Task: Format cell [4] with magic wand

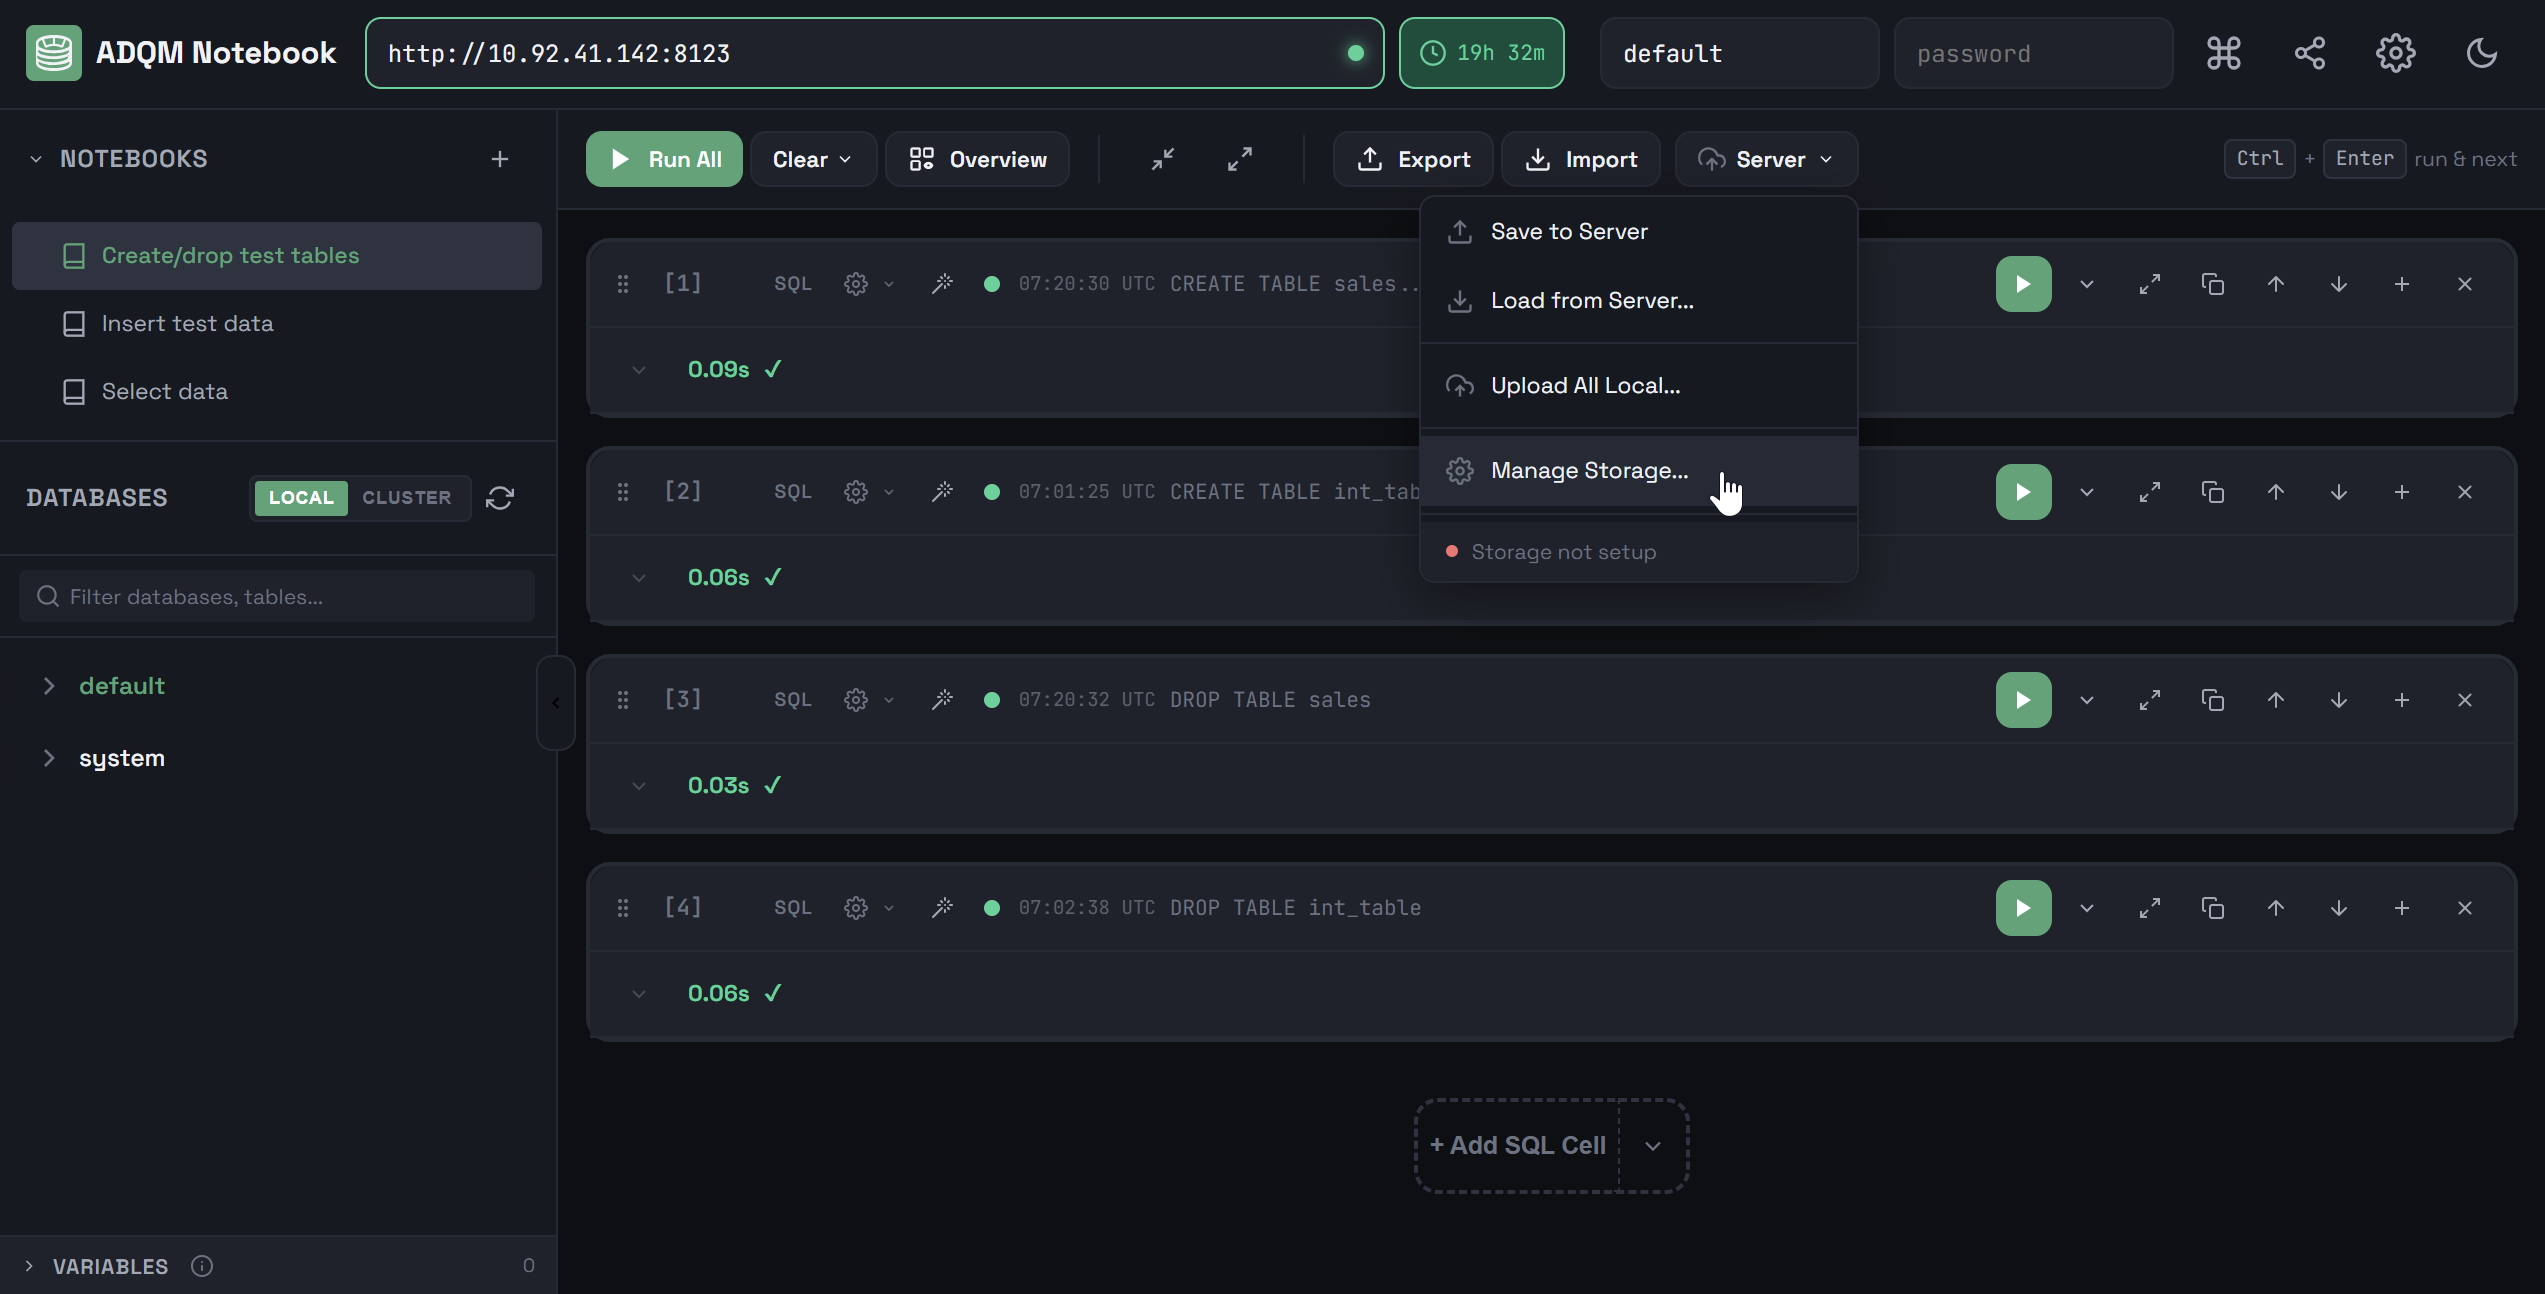Action: tap(942, 908)
